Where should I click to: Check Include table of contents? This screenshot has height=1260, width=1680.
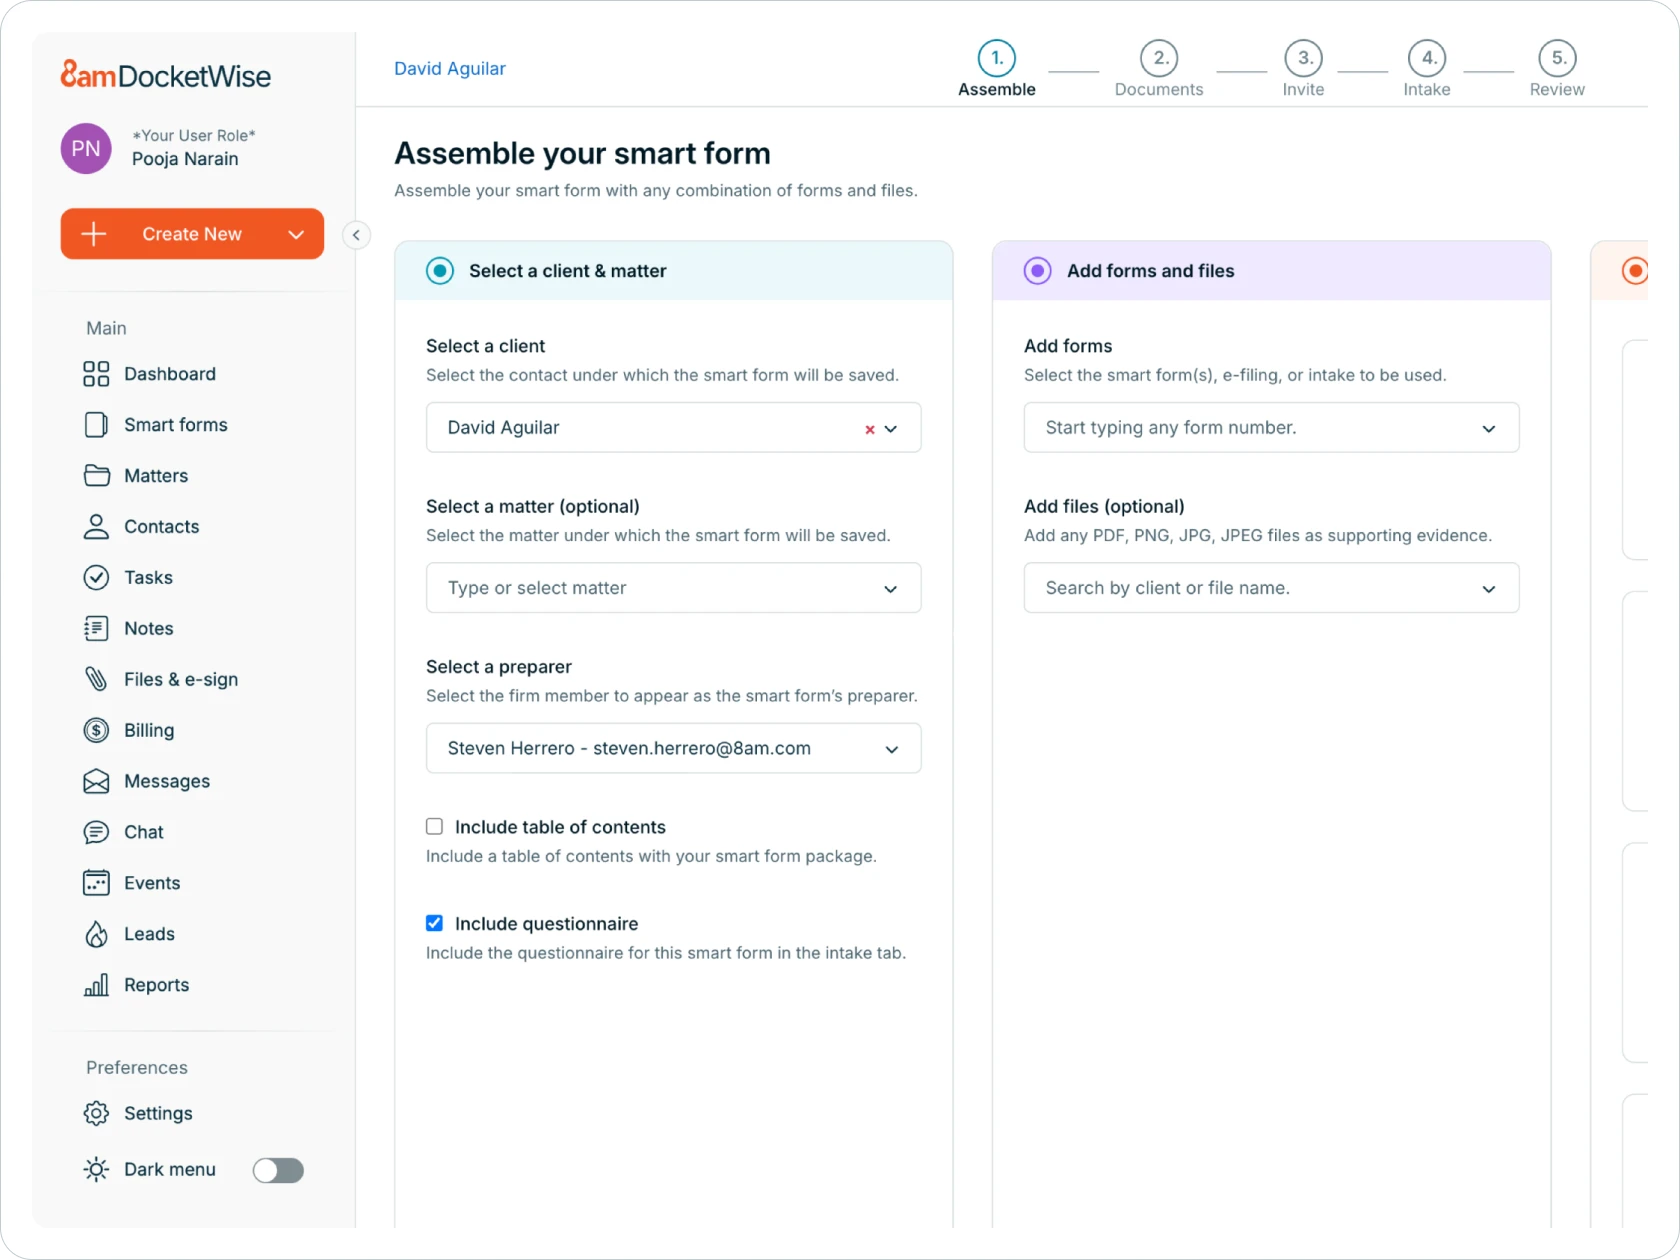434,827
